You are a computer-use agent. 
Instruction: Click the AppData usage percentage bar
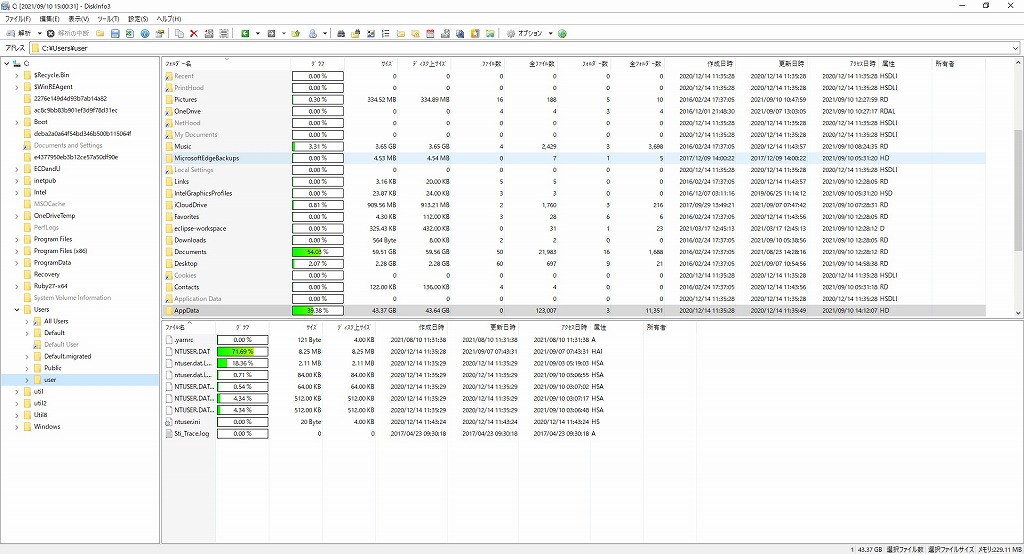tap(318, 310)
